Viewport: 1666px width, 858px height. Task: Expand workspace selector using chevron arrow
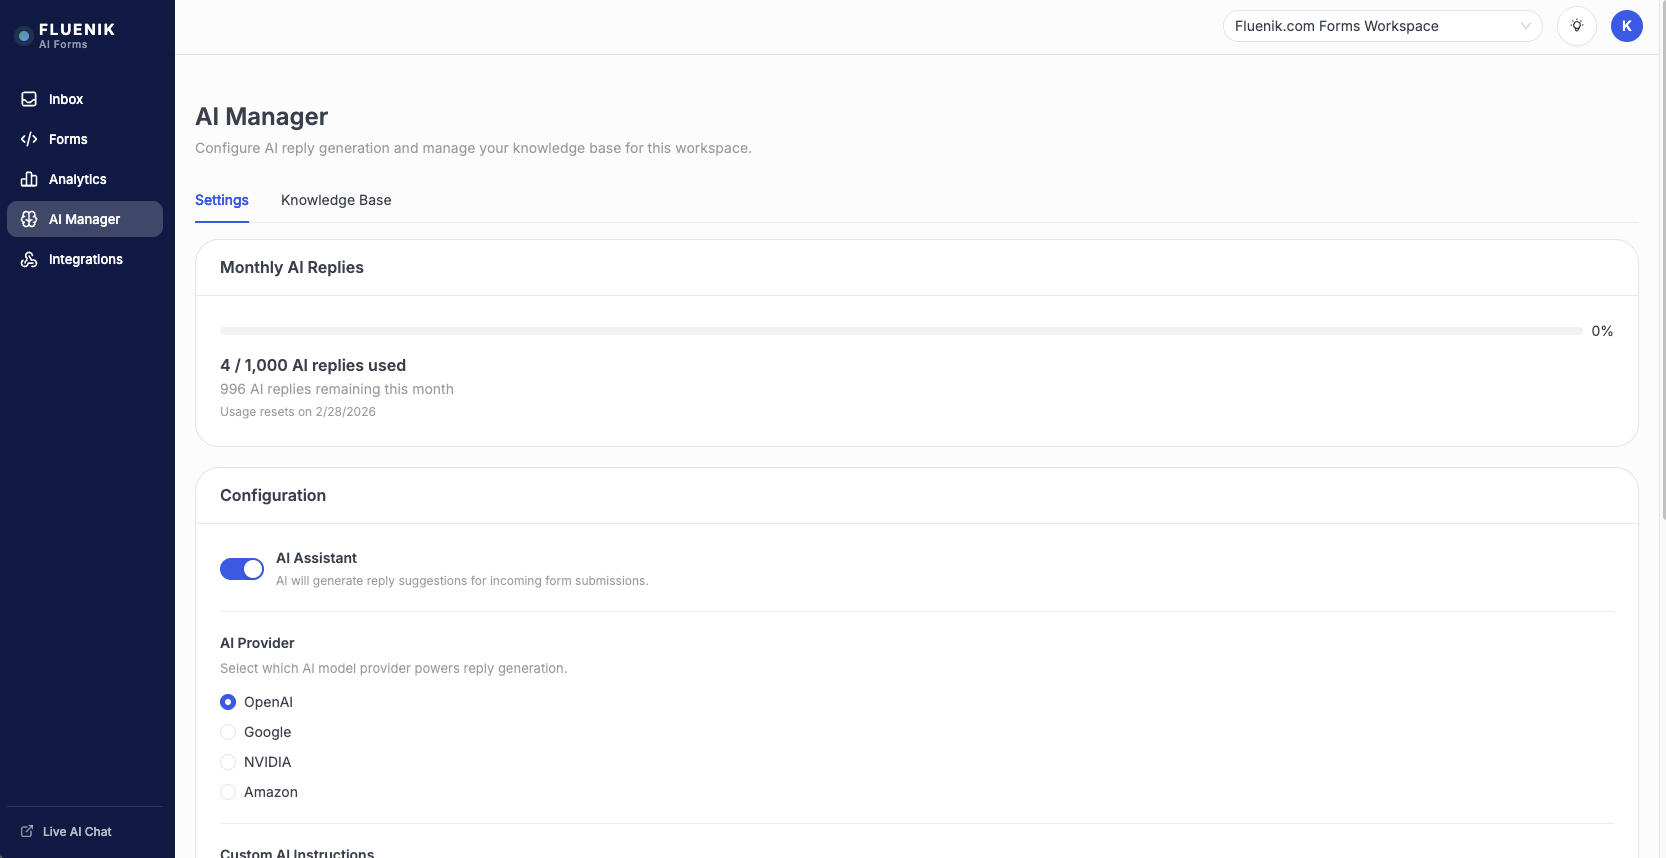1526,26
